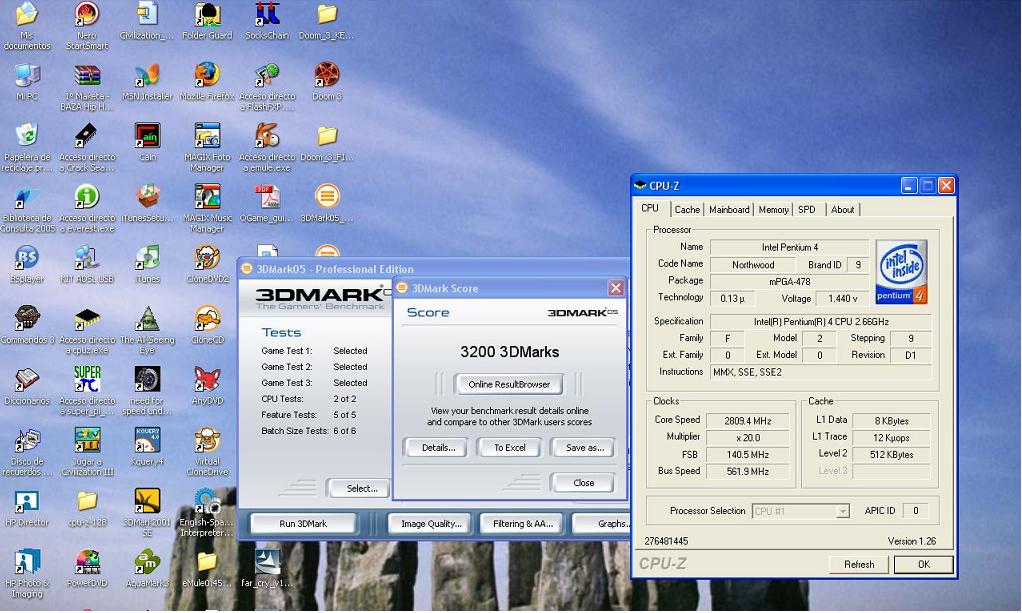Open the BSplayer desktop icon
Viewport: 1022px width, 613px height.
coord(27,258)
